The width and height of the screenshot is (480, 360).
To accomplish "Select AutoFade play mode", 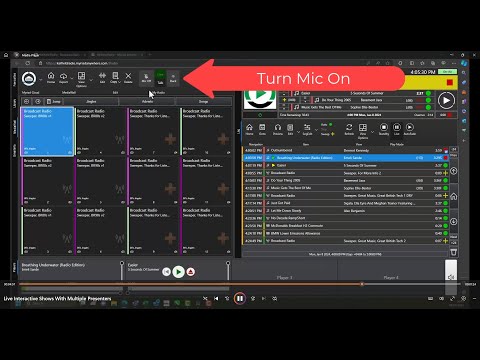I will point(410,129).
